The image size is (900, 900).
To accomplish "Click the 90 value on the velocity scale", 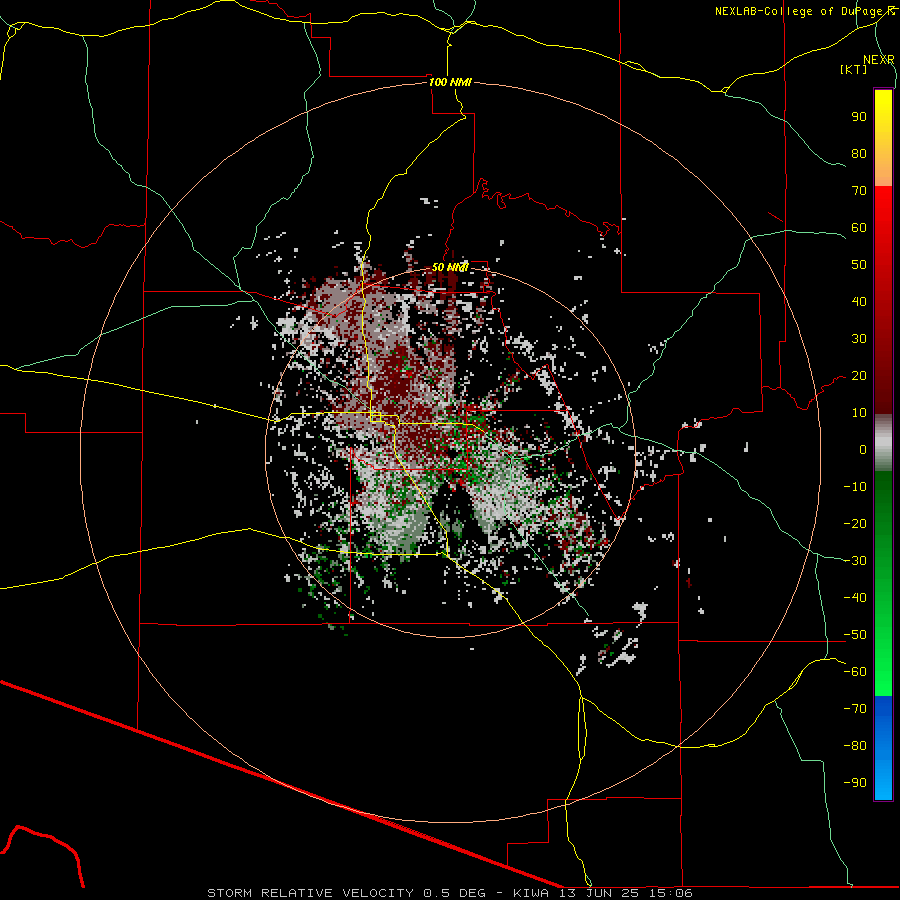I will [859, 117].
